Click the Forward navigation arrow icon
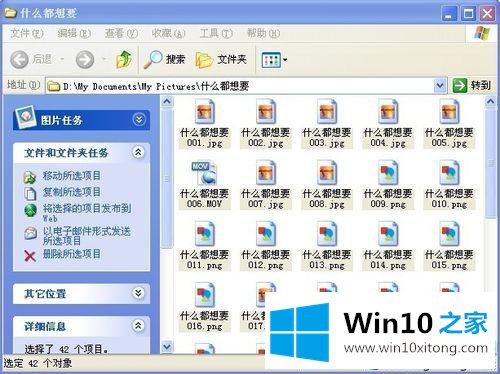The height and width of the screenshot is (374, 500). 85,60
